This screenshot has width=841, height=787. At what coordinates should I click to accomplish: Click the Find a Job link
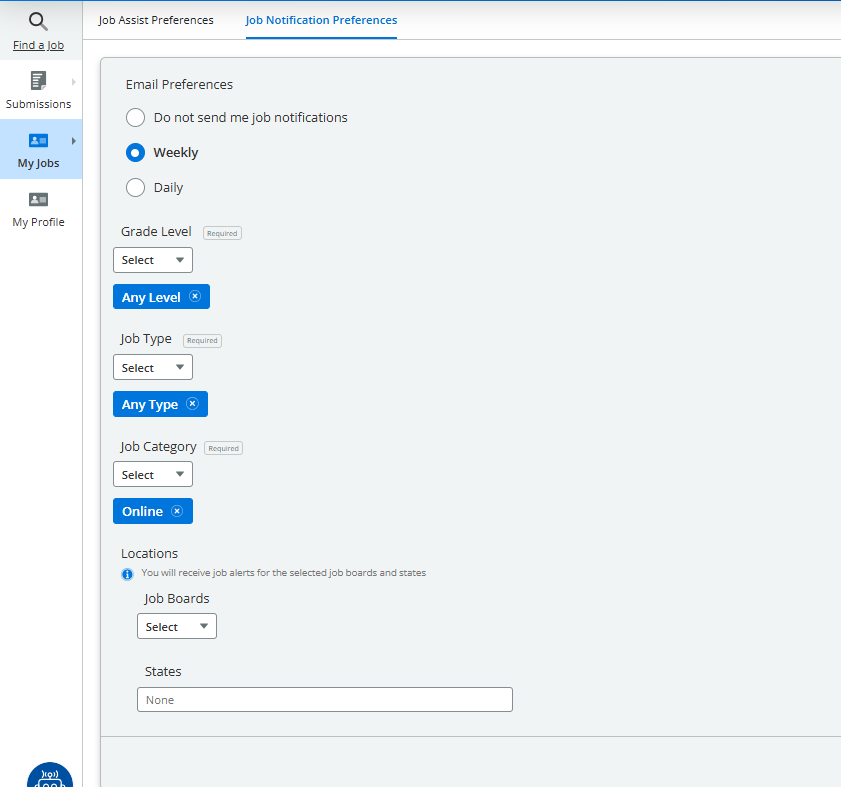pyautogui.click(x=38, y=46)
